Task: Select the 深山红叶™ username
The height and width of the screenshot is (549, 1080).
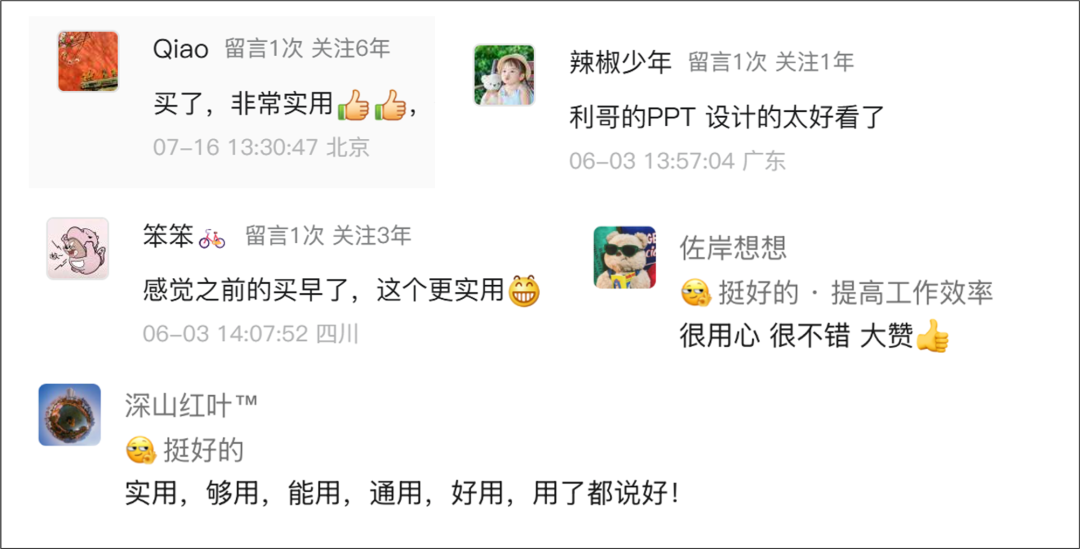Action: coord(191,406)
